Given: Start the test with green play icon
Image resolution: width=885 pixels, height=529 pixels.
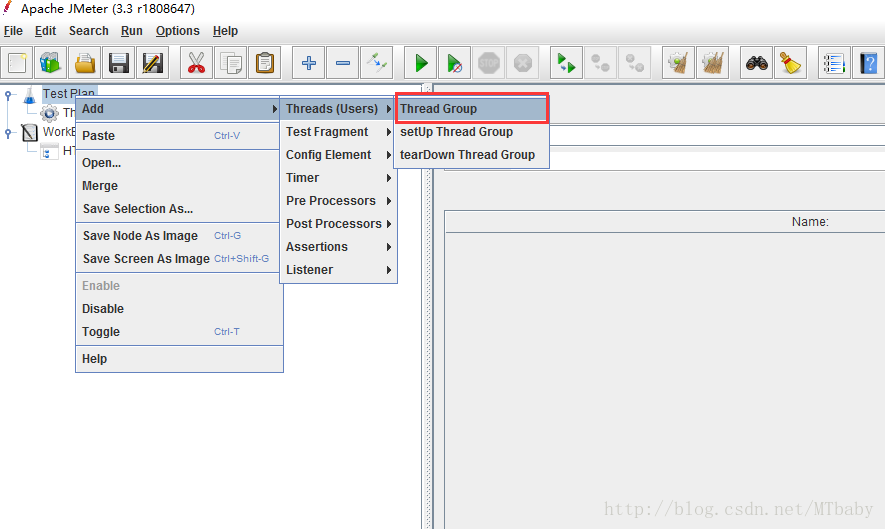Looking at the screenshot, I should (420, 63).
